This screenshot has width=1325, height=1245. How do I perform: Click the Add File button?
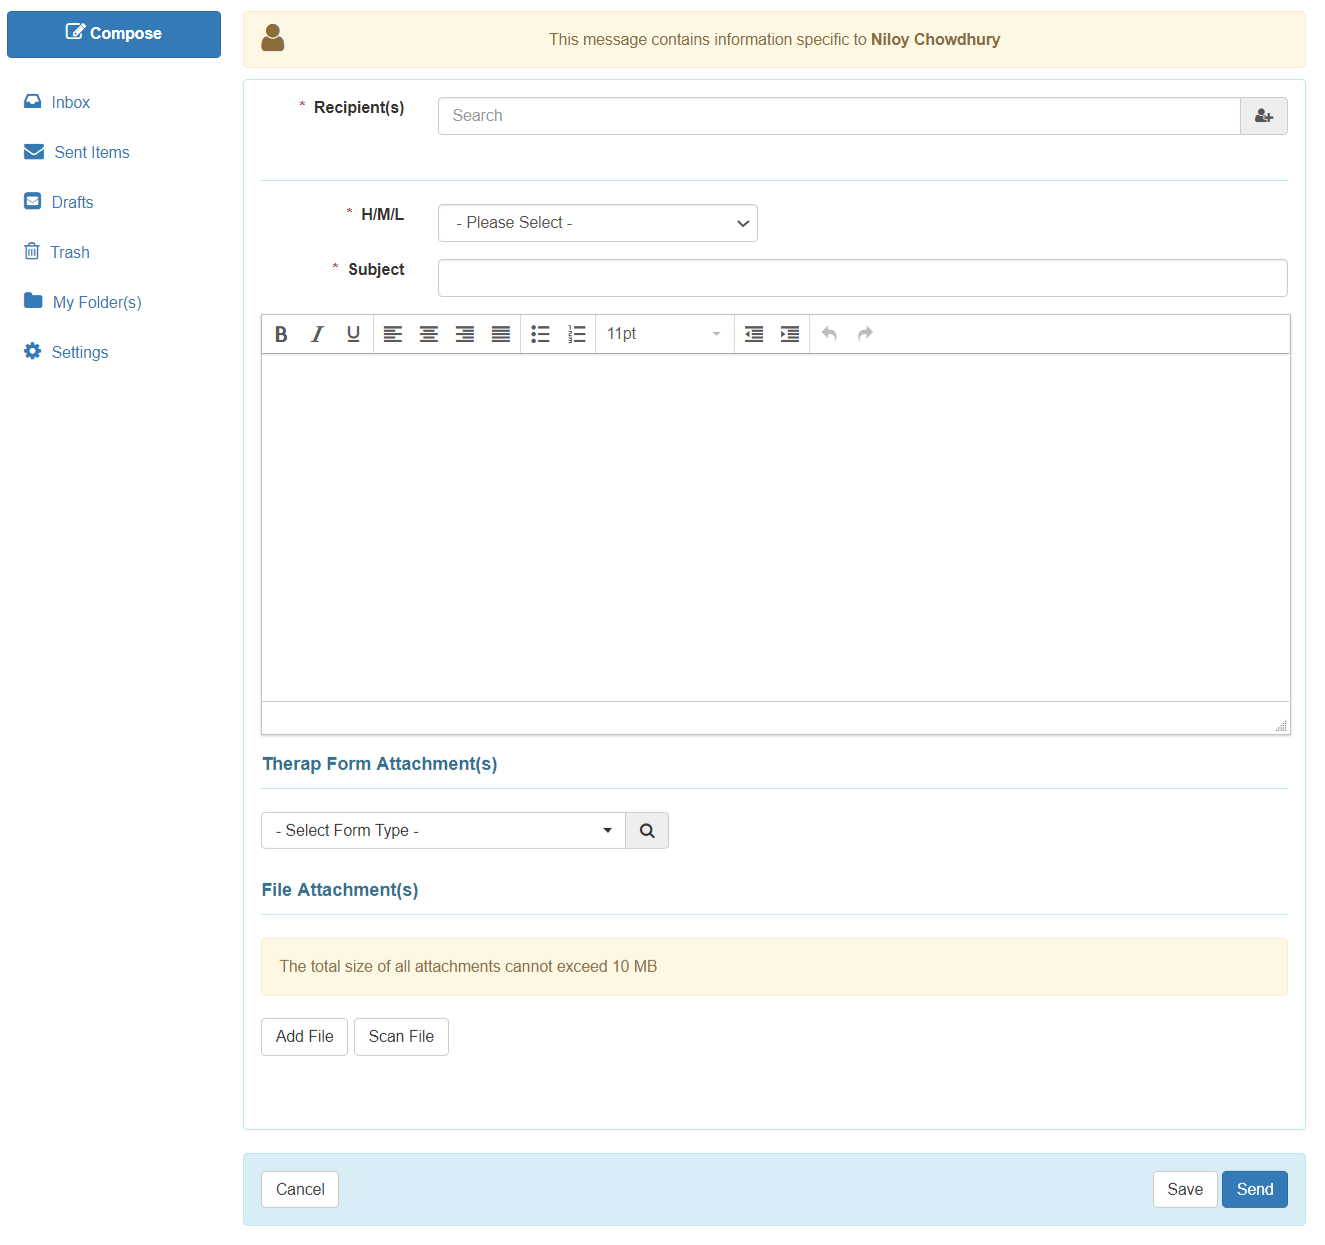point(304,1037)
